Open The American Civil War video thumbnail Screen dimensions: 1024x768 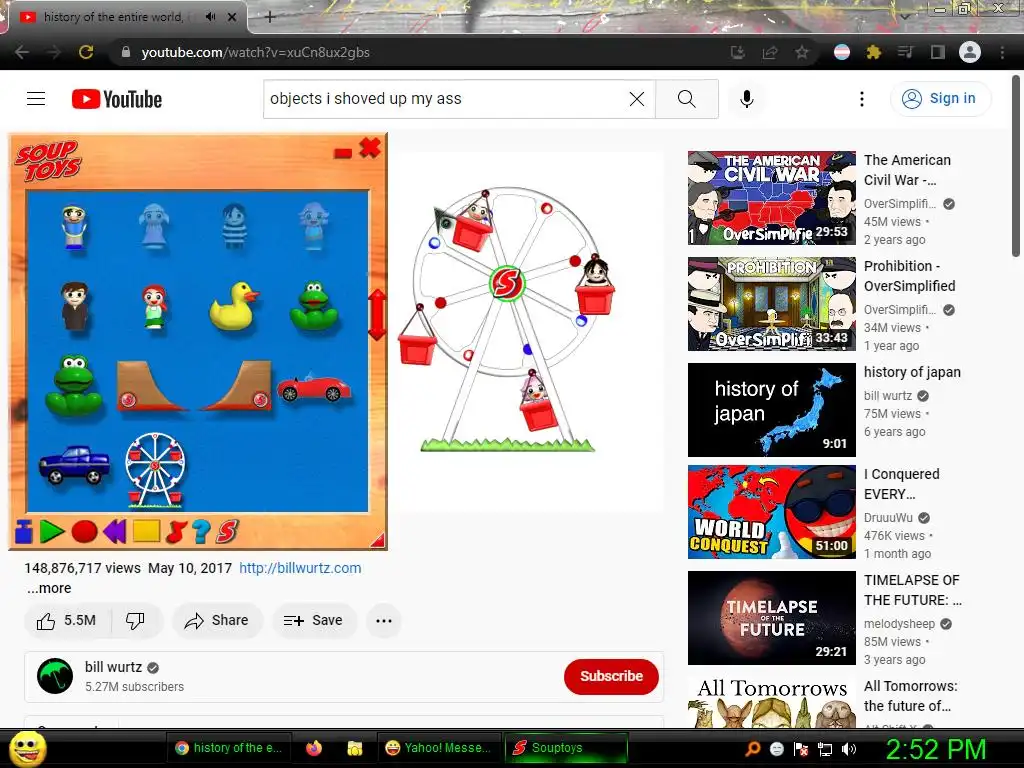pos(771,198)
